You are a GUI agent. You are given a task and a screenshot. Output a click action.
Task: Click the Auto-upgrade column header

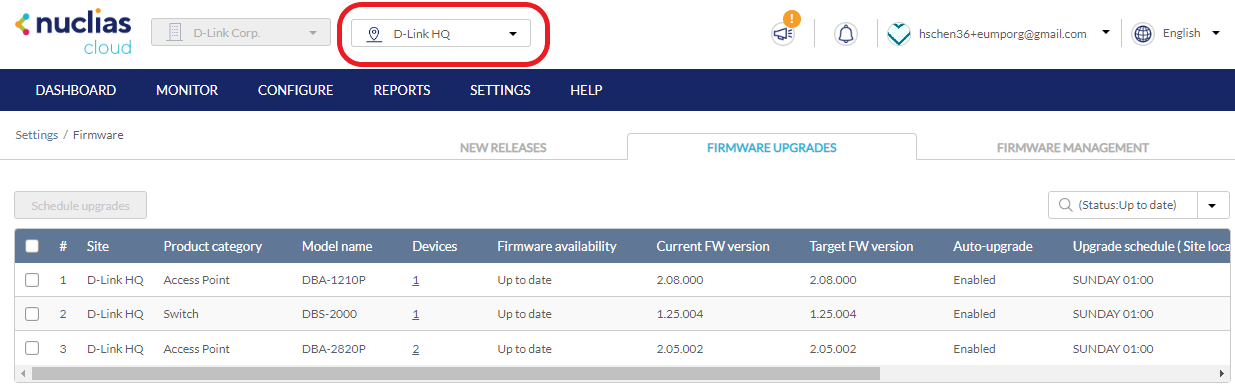pyautogui.click(x=992, y=246)
